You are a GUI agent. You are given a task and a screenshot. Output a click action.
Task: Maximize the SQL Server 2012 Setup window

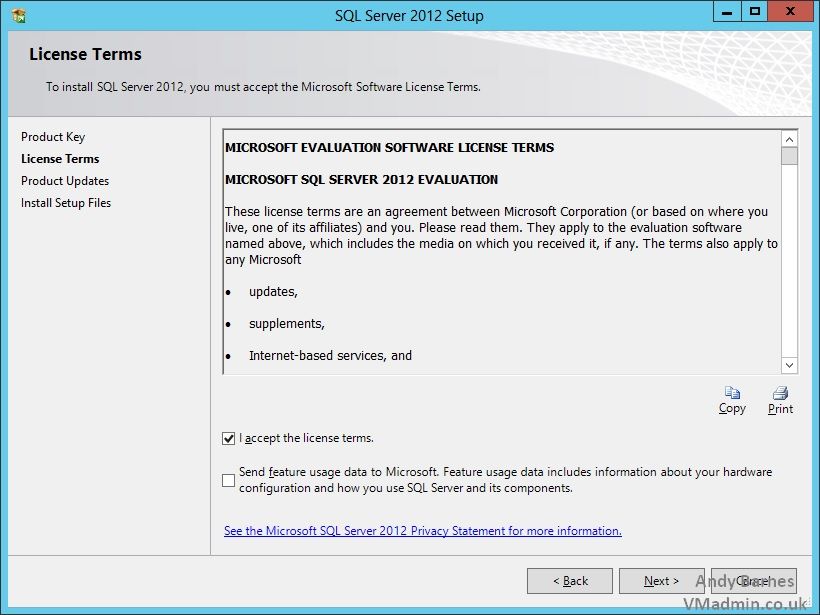(755, 12)
